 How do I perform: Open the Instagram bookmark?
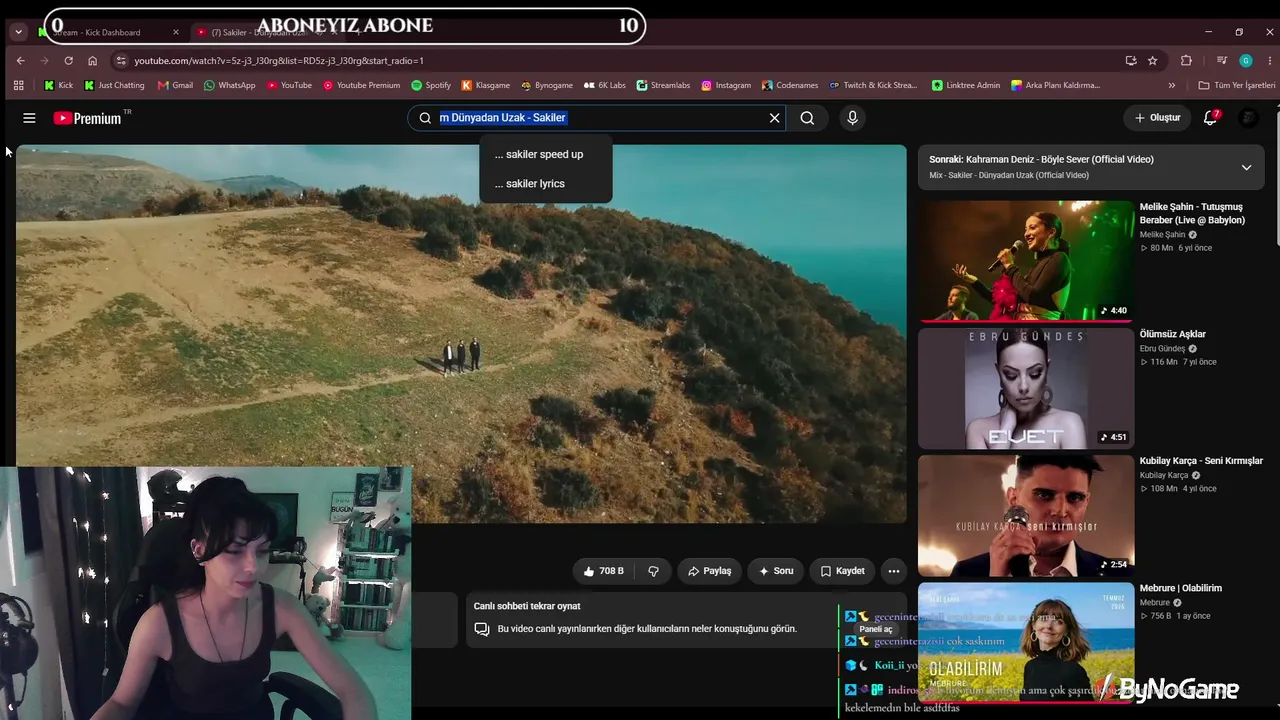pyautogui.click(x=726, y=86)
